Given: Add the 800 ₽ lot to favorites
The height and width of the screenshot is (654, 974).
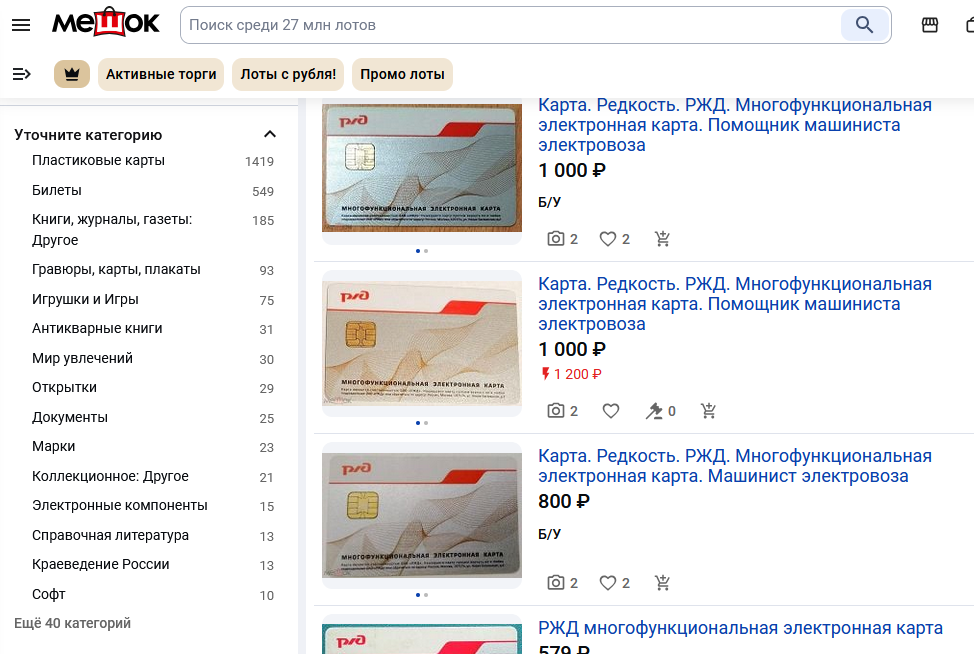Looking at the screenshot, I should [x=608, y=583].
